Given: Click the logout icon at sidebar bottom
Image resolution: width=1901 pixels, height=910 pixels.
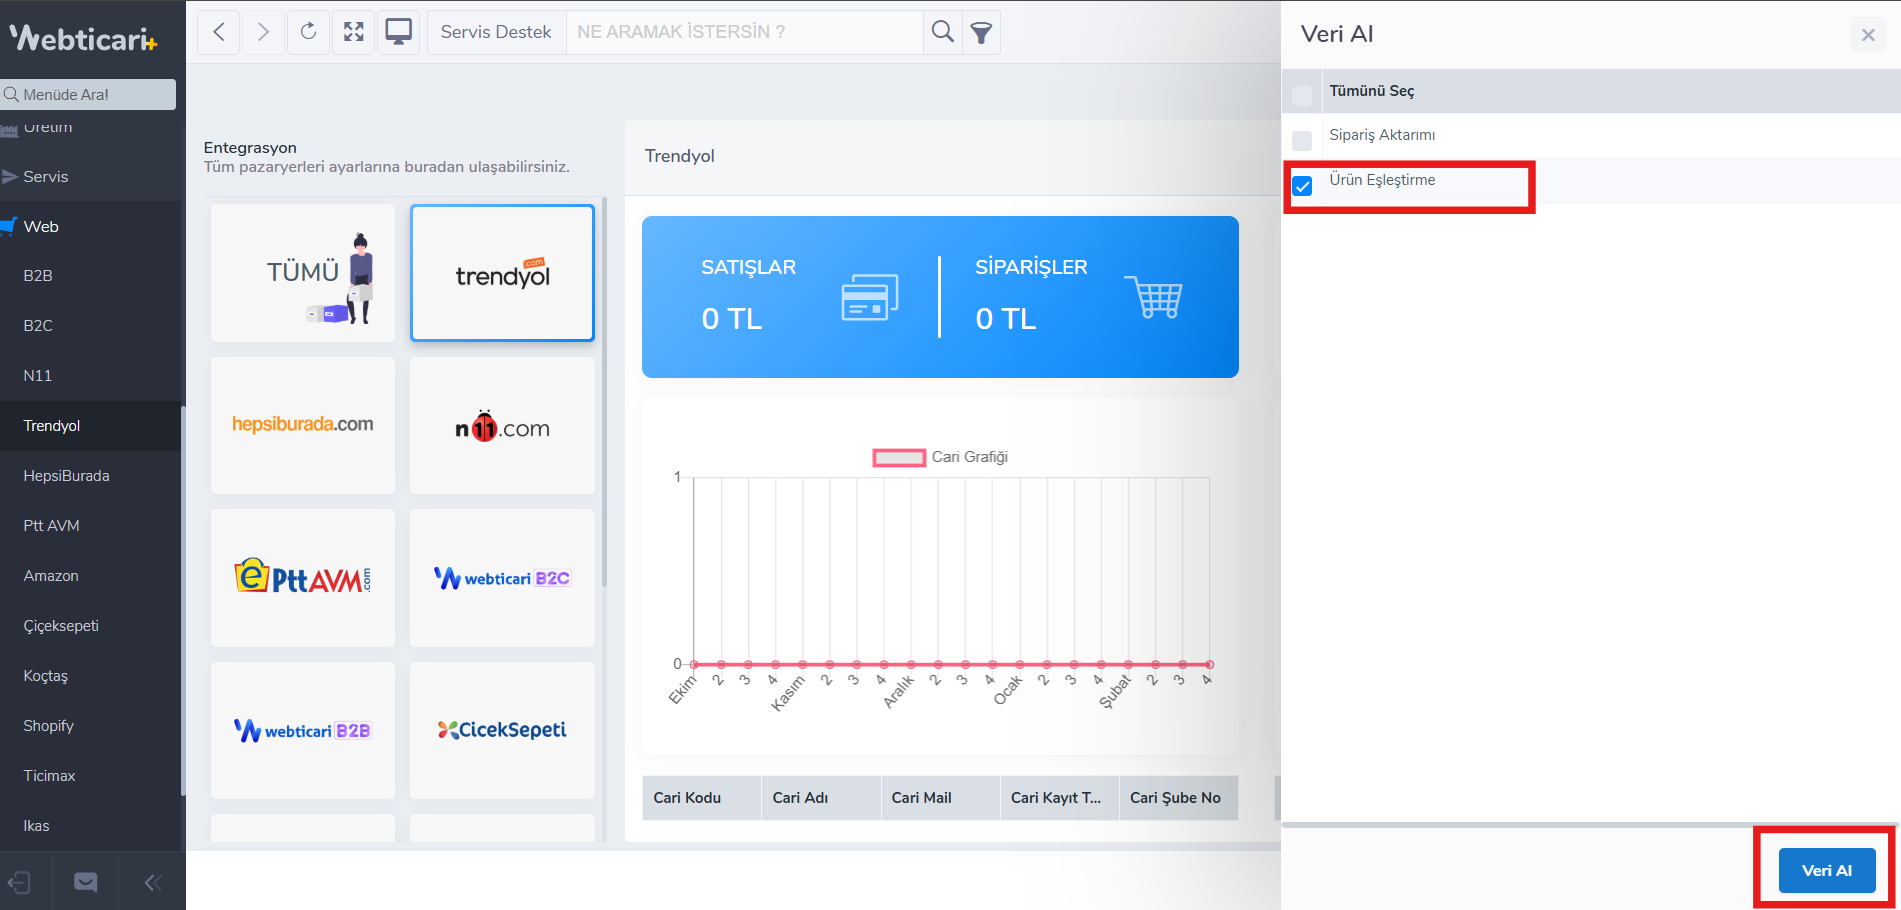Looking at the screenshot, I should 20,882.
